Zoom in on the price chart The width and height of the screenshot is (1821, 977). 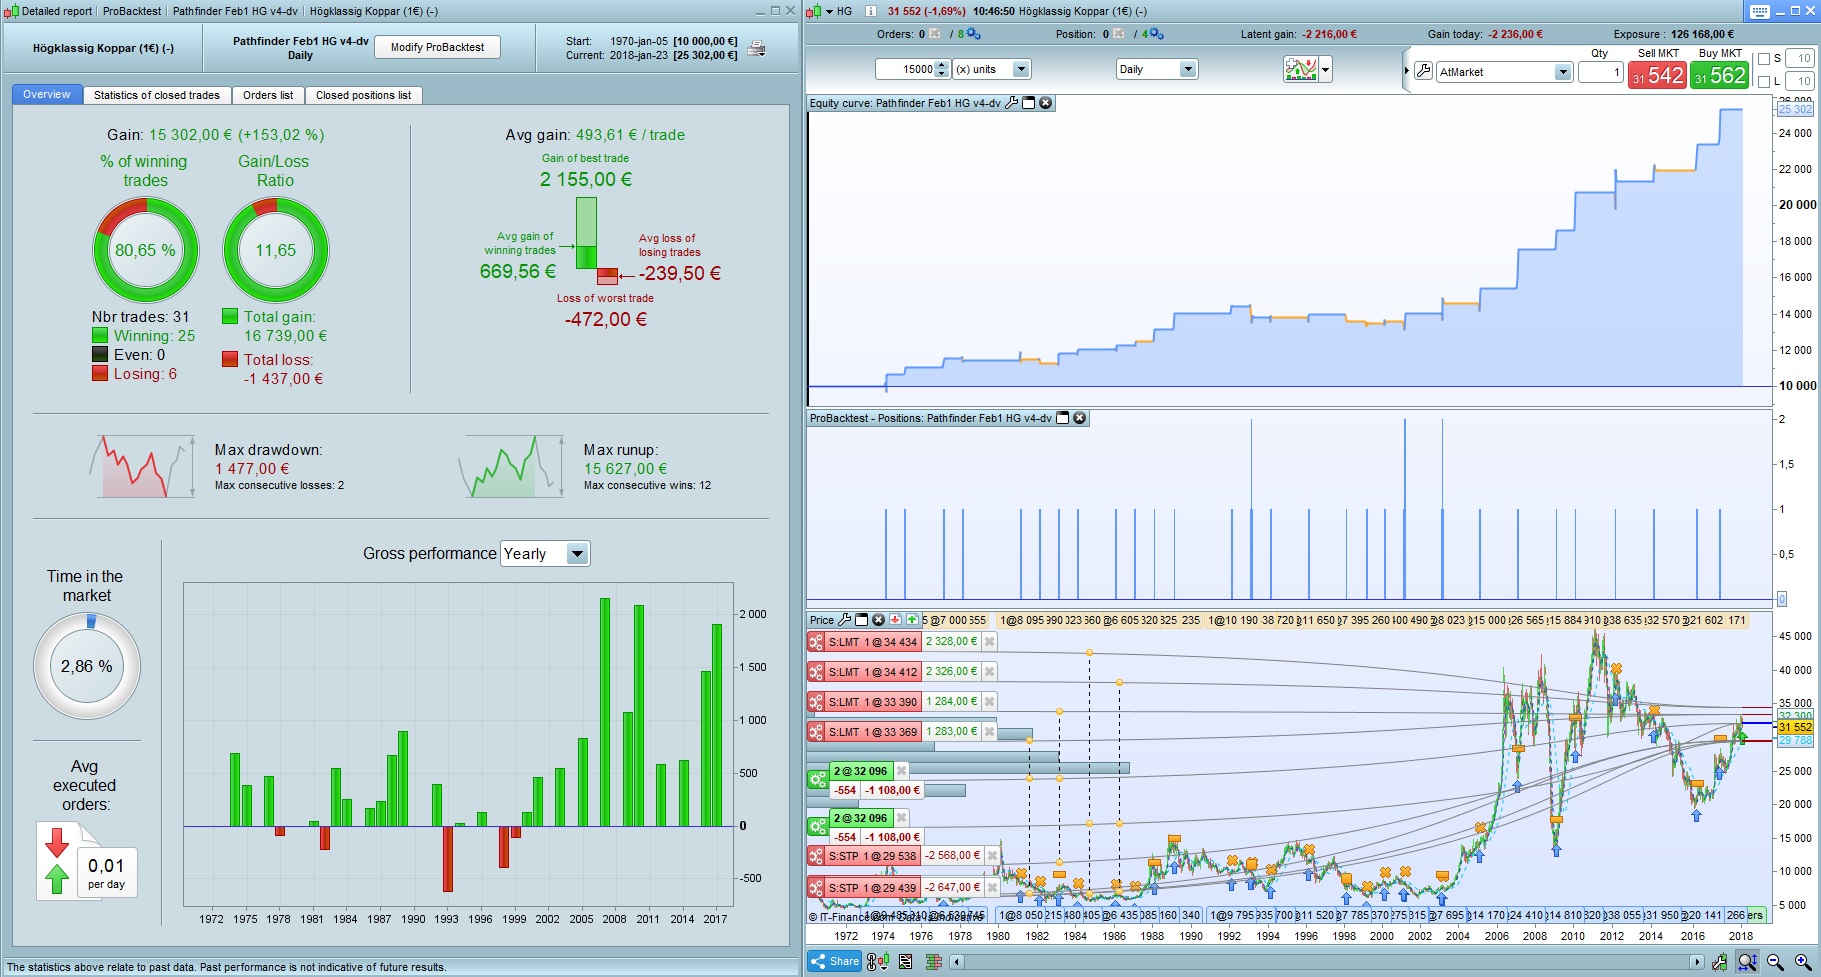click(x=1803, y=962)
